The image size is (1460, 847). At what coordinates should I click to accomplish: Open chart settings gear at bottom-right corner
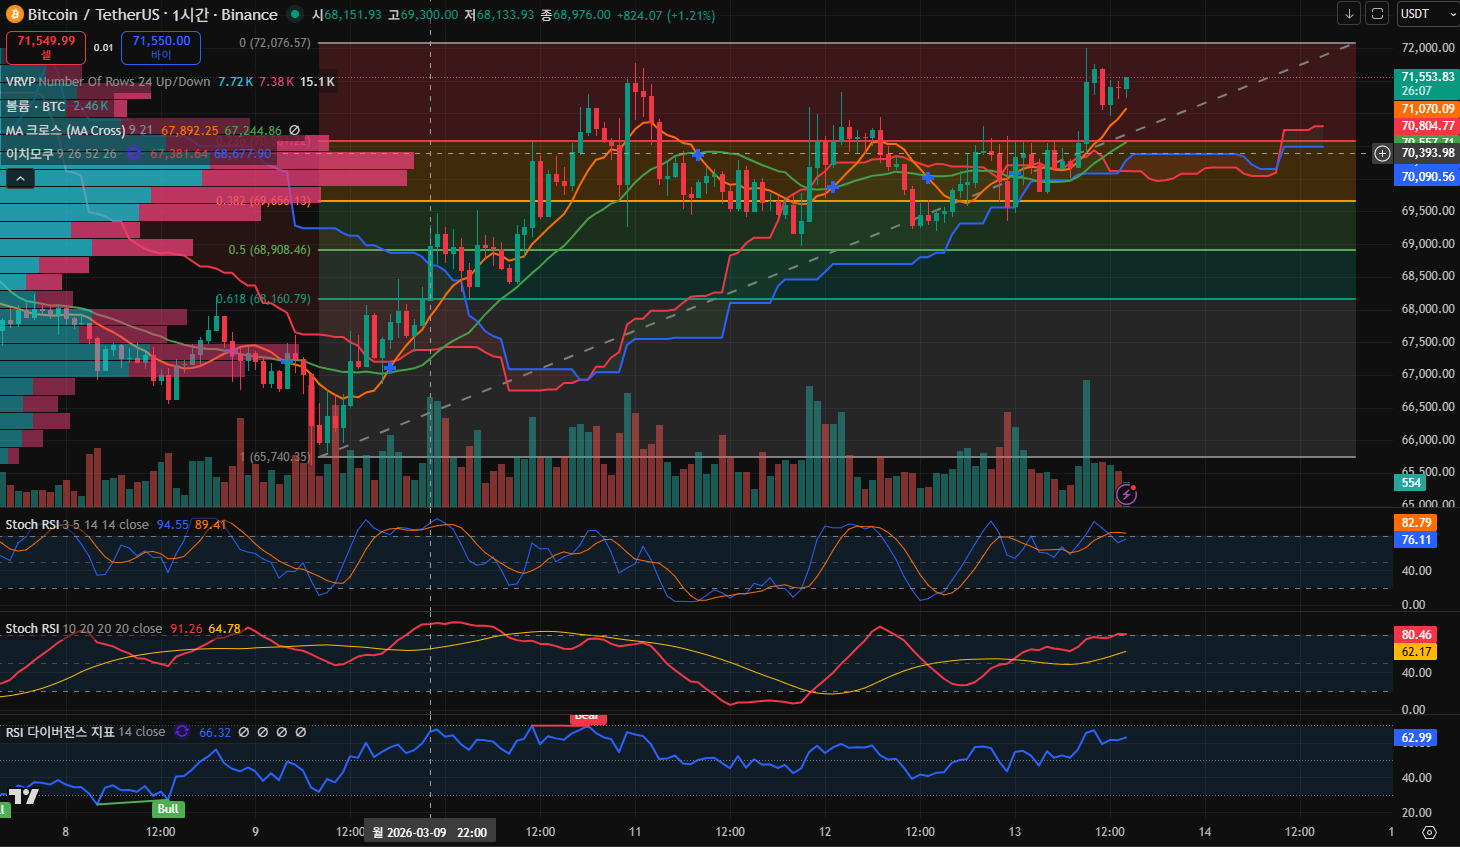click(1429, 832)
